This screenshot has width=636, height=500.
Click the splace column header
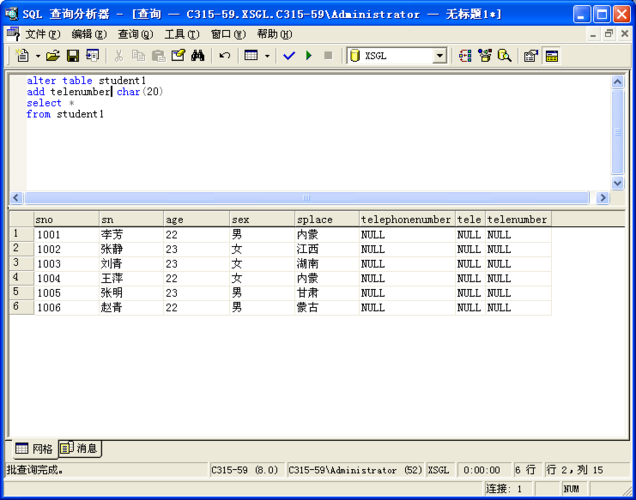[327, 219]
